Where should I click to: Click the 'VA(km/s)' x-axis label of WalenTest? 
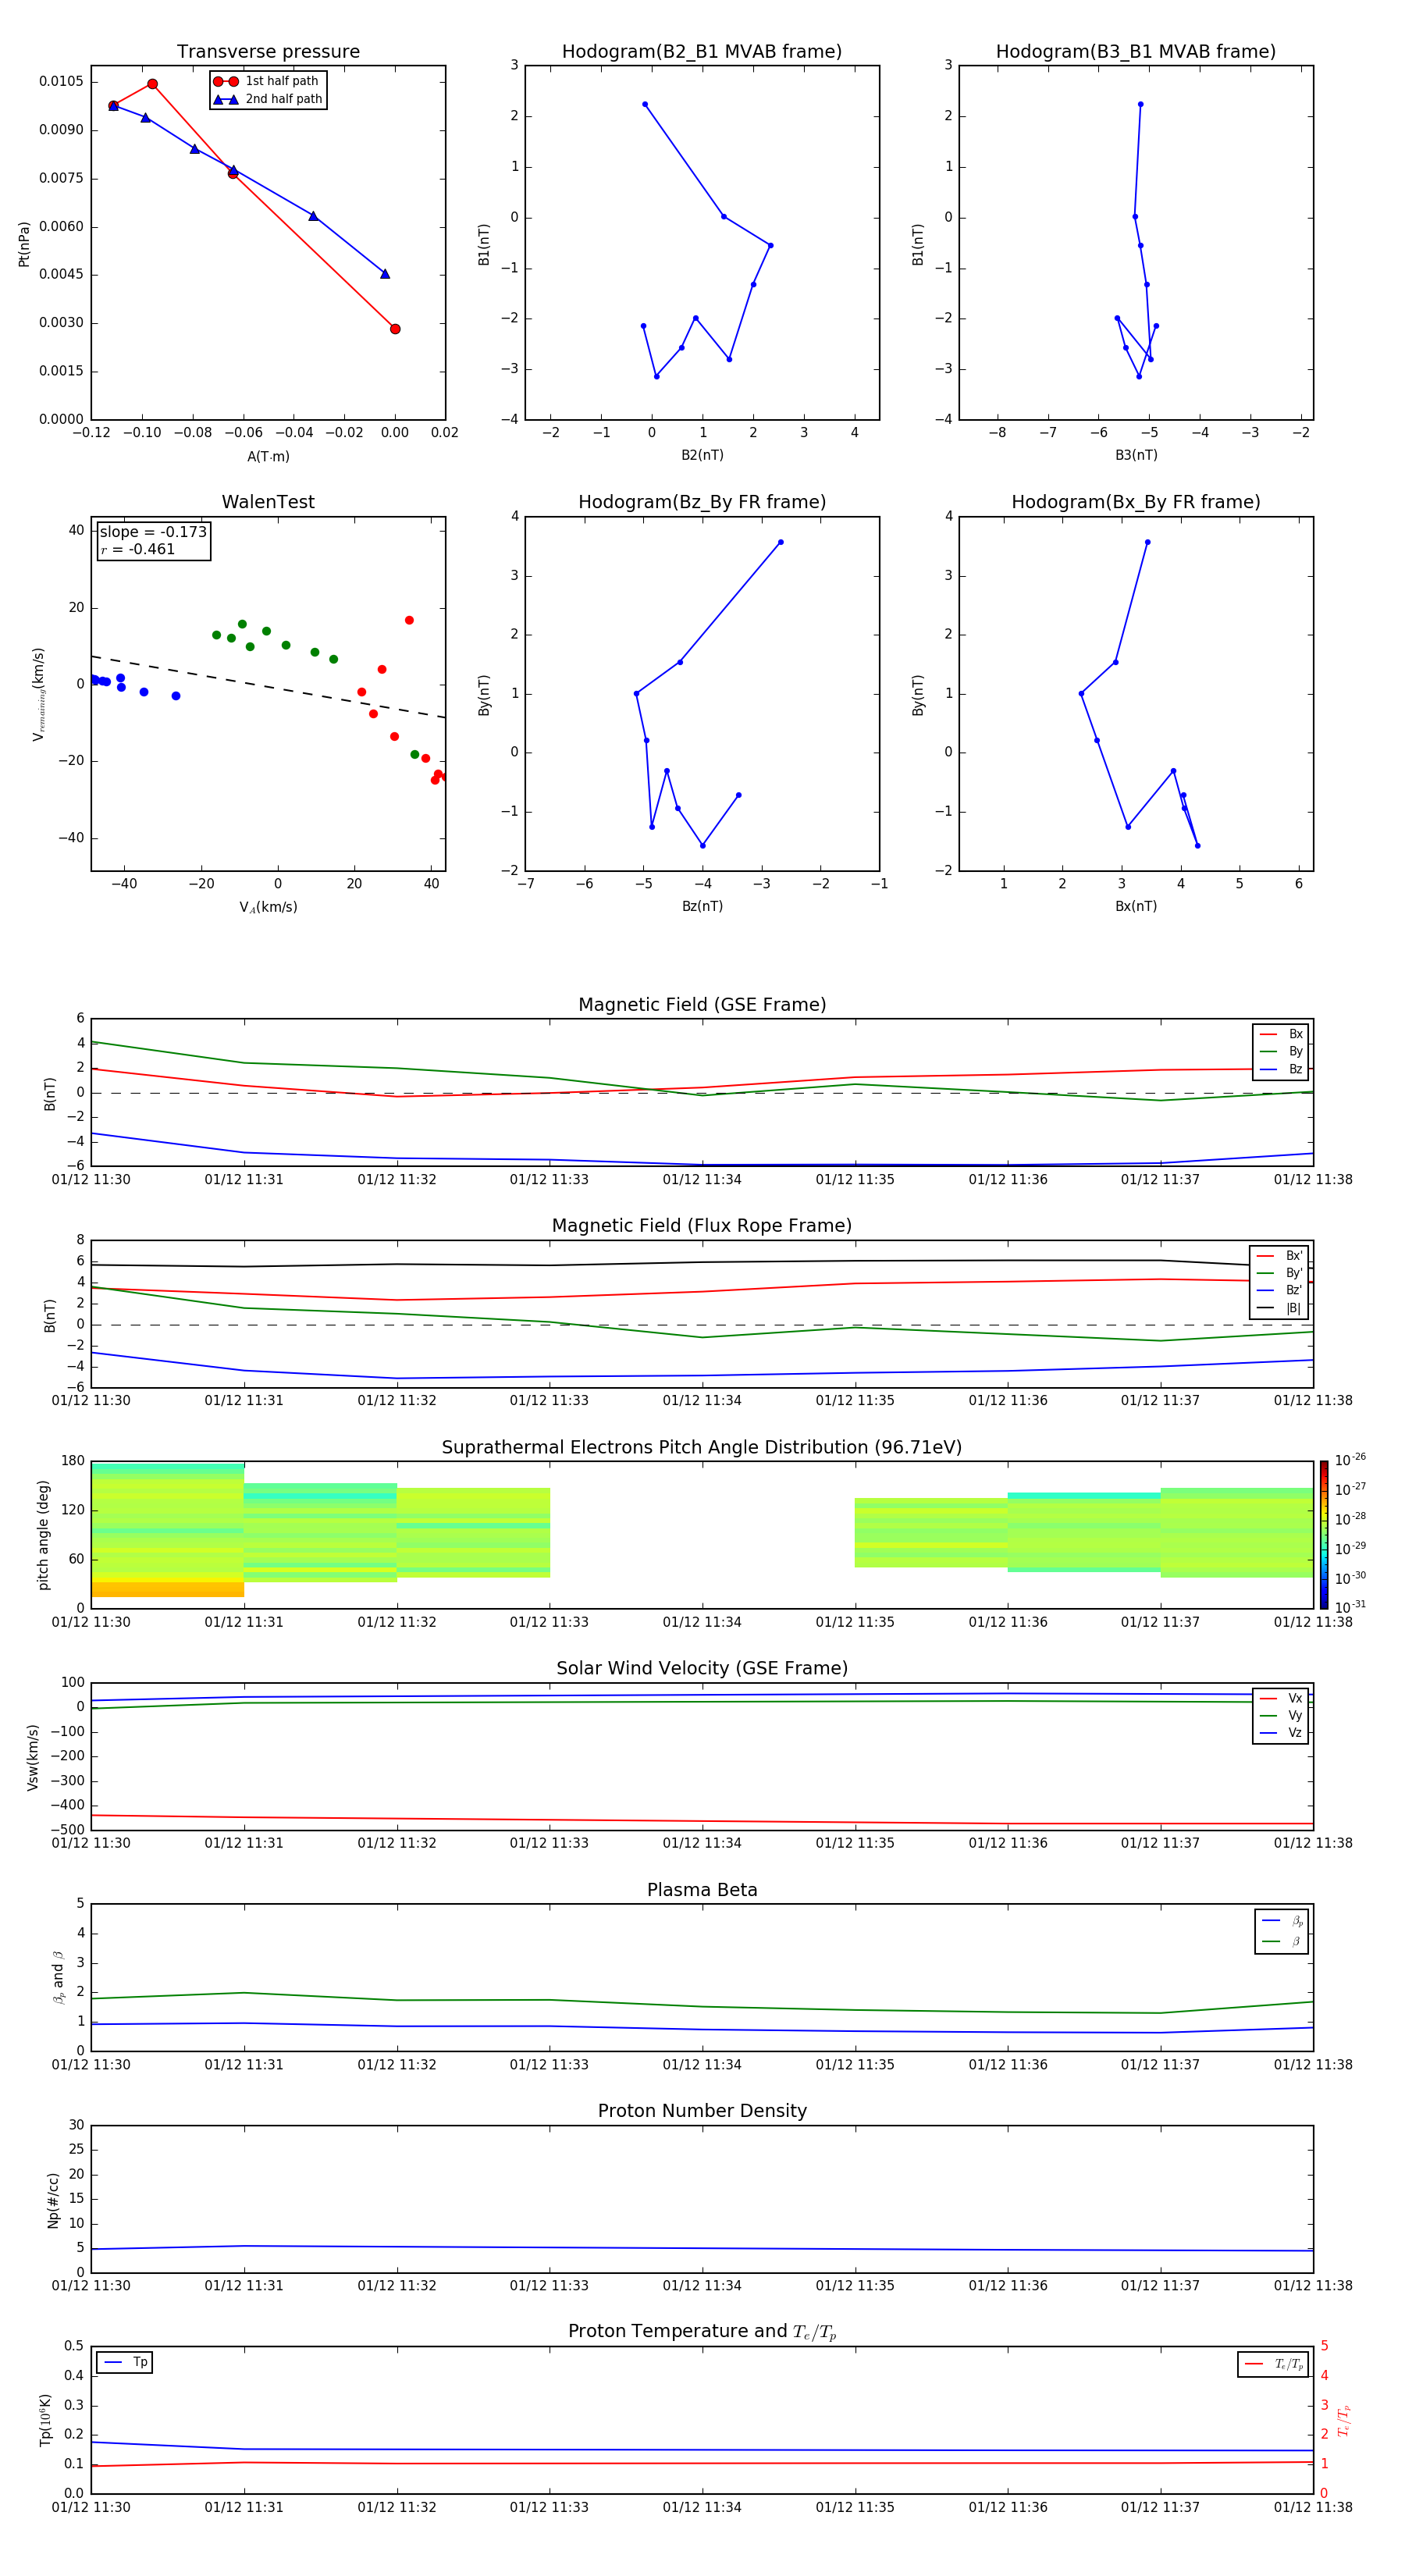268,907
